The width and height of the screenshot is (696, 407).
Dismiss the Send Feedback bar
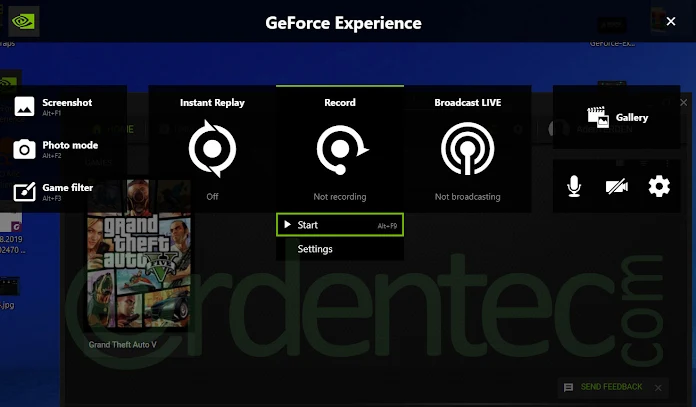click(x=658, y=388)
